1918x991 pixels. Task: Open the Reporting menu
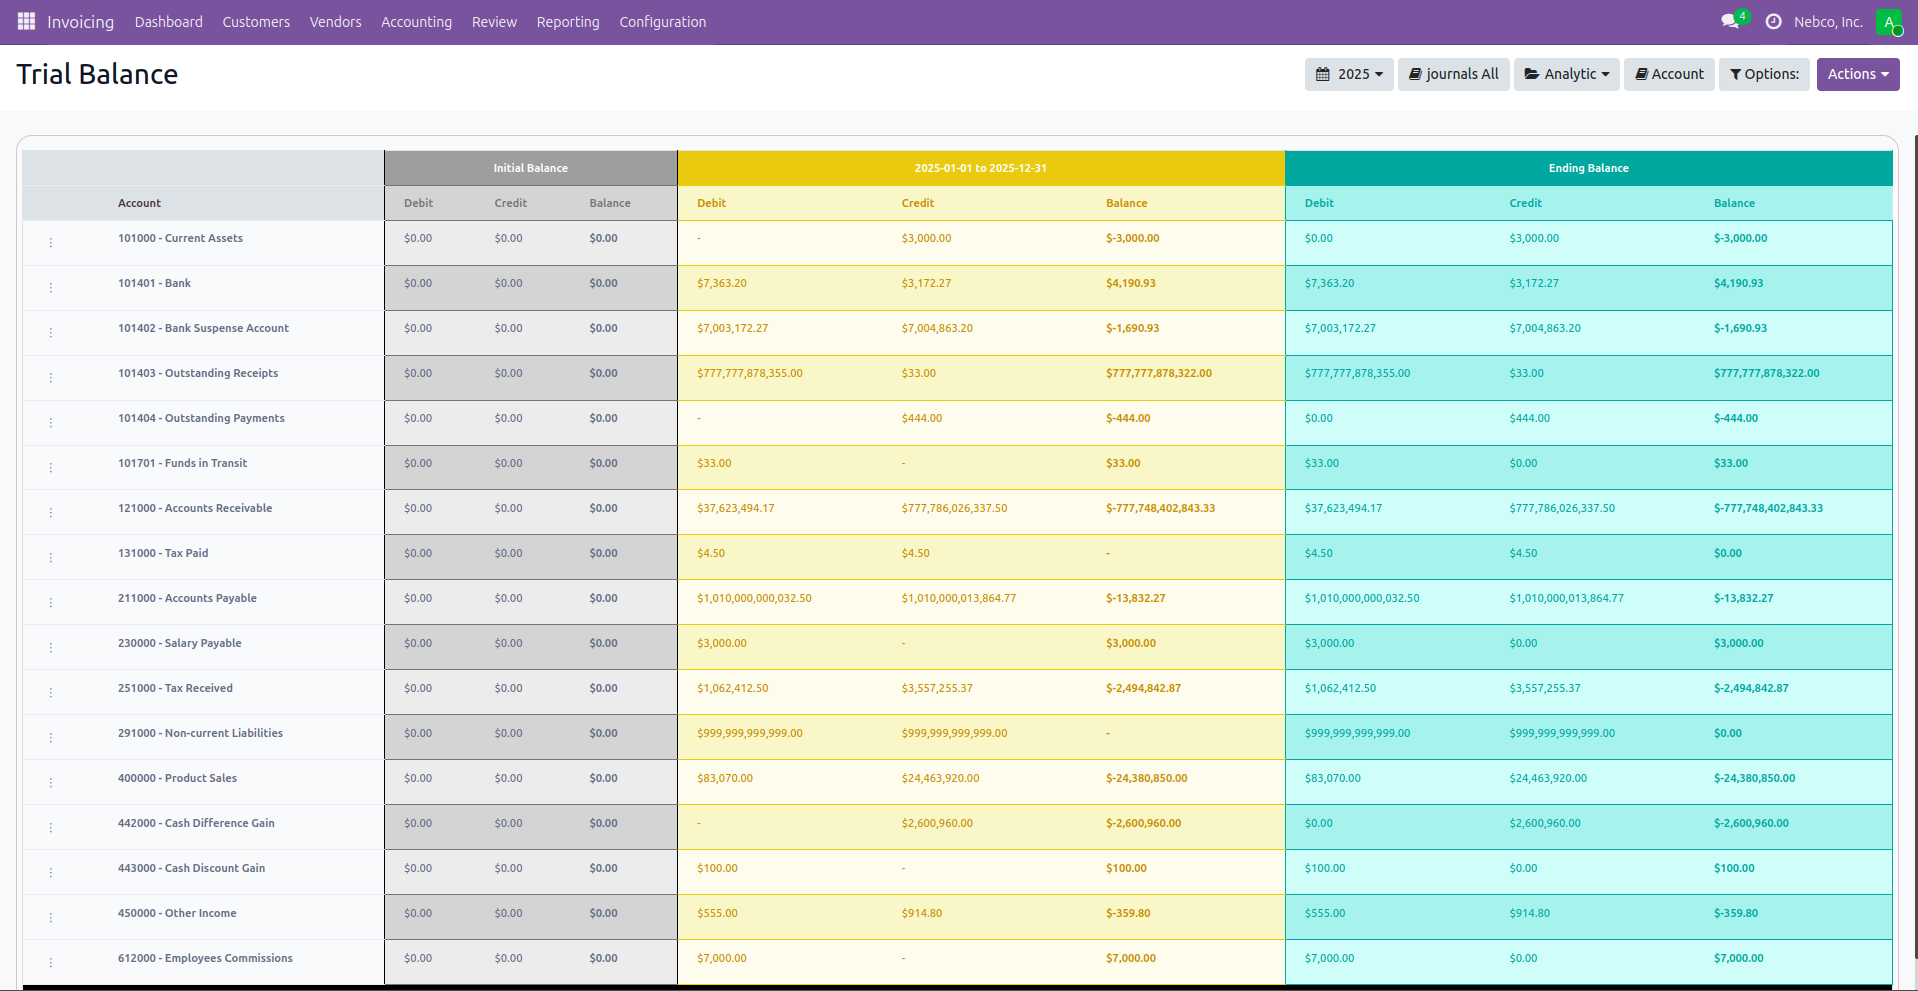click(x=567, y=22)
